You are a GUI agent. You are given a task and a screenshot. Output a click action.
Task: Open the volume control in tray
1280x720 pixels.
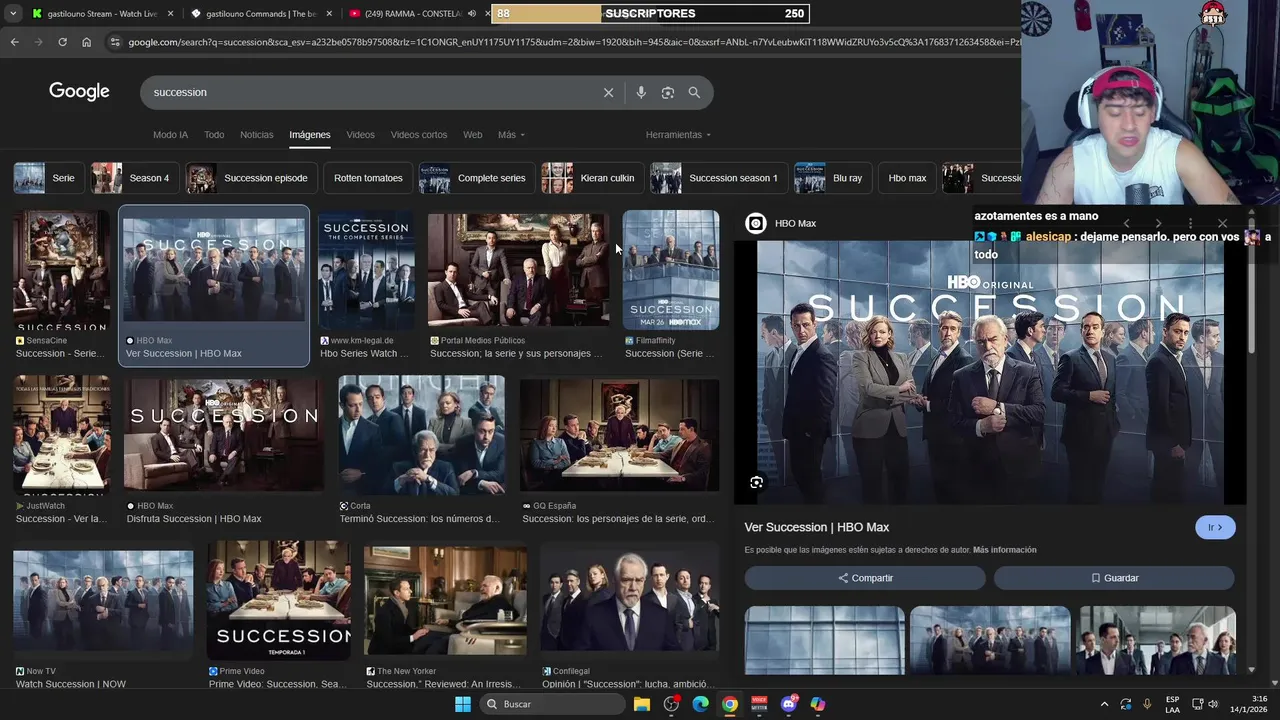coord(1214,704)
